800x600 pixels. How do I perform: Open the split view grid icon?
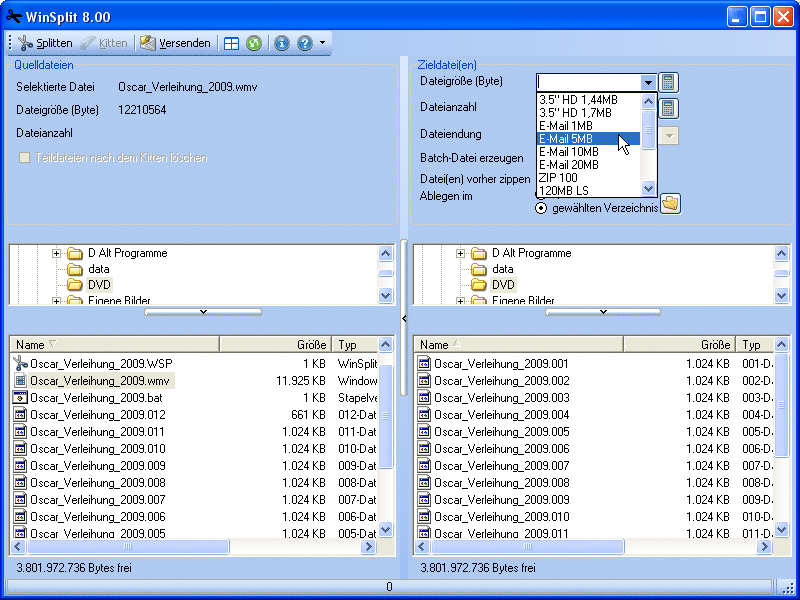(231, 43)
